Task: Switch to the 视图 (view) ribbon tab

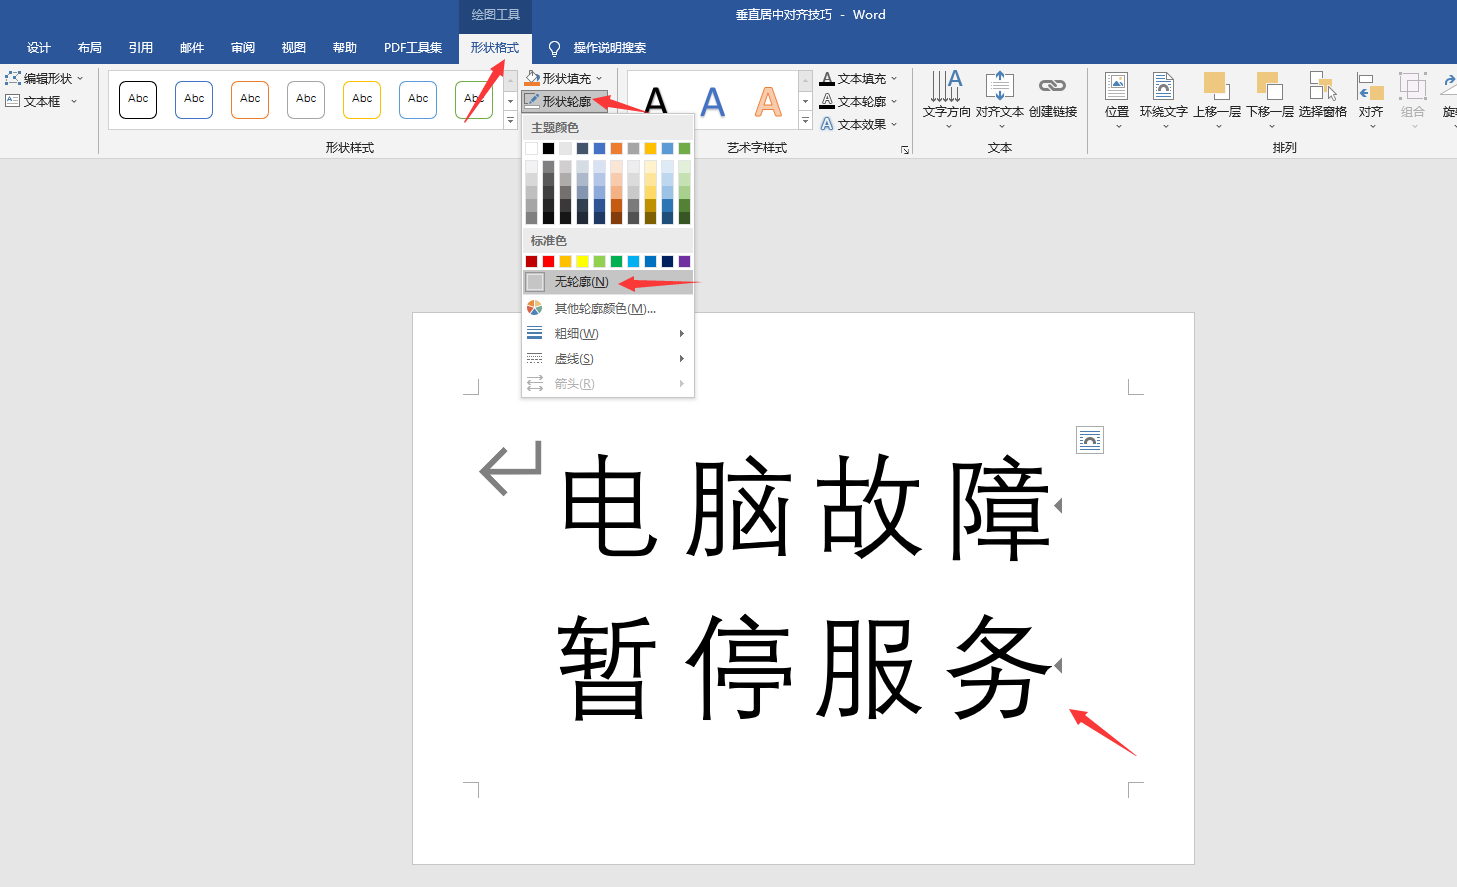Action: (x=294, y=48)
